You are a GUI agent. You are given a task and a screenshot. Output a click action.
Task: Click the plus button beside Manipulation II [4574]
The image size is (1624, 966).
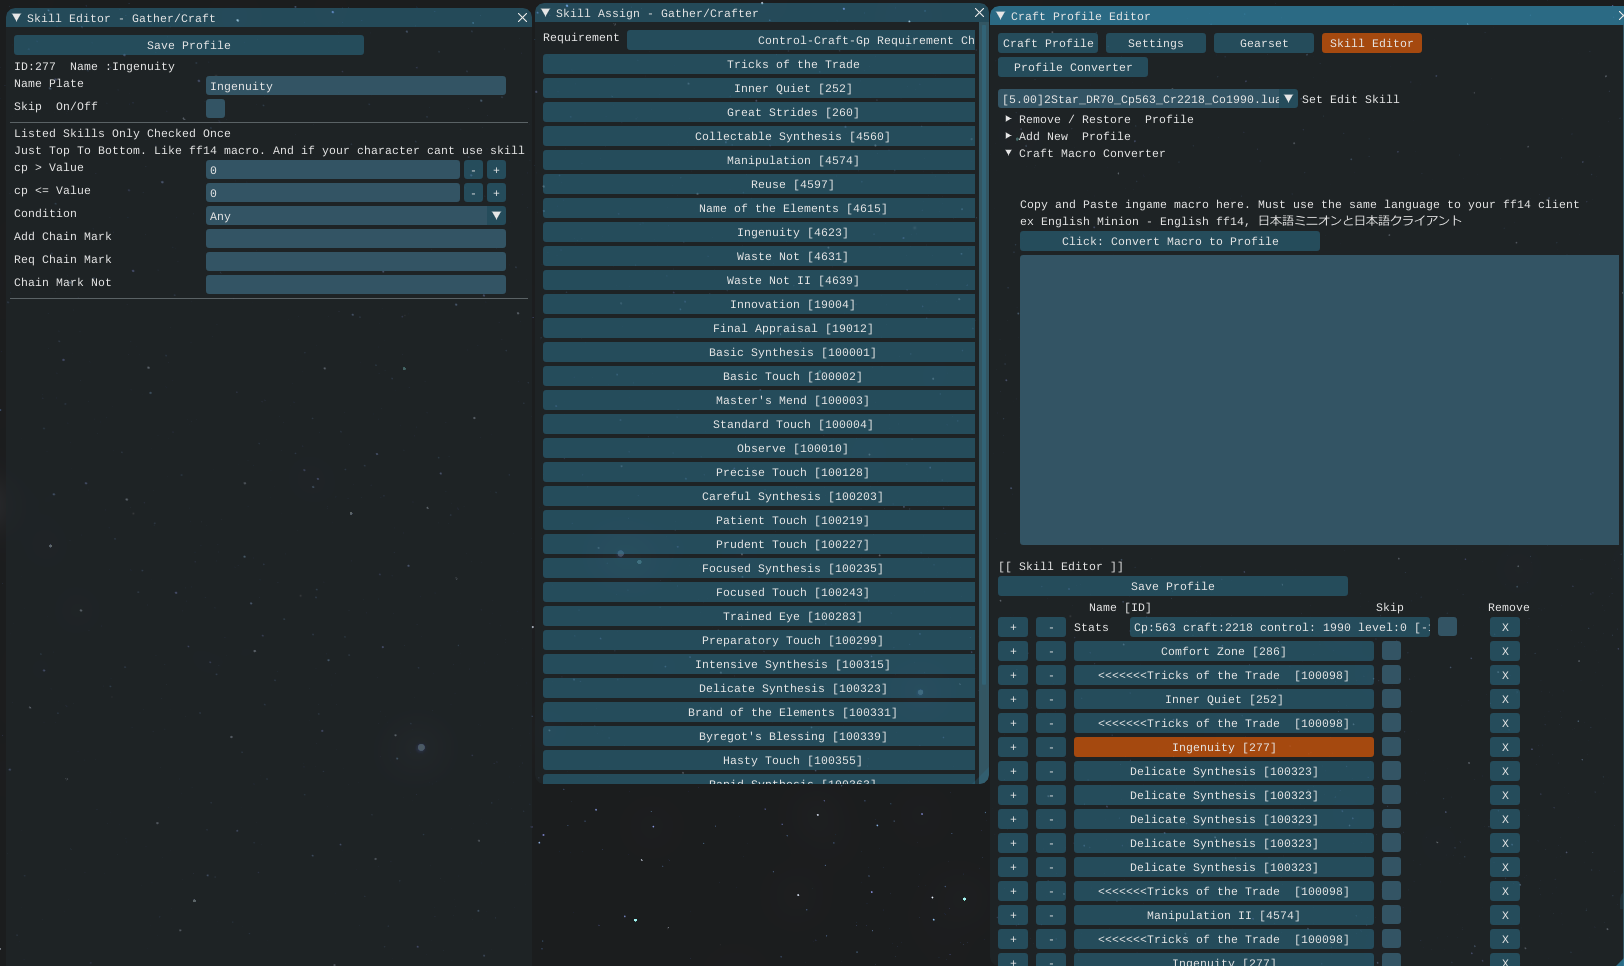[1013, 915]
